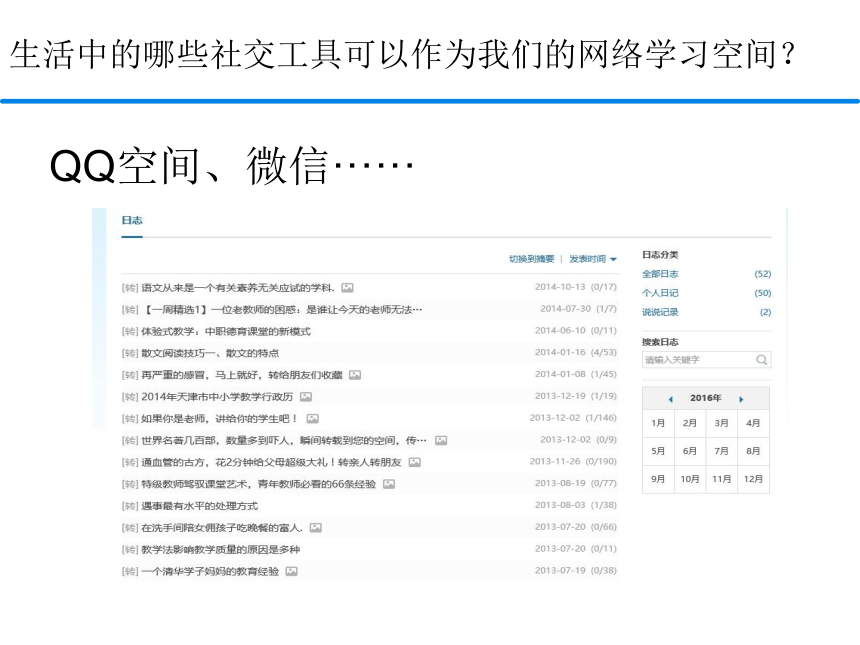Go to previous year with left arrow
Screen dimensions: 860x645
coord(670,399)
